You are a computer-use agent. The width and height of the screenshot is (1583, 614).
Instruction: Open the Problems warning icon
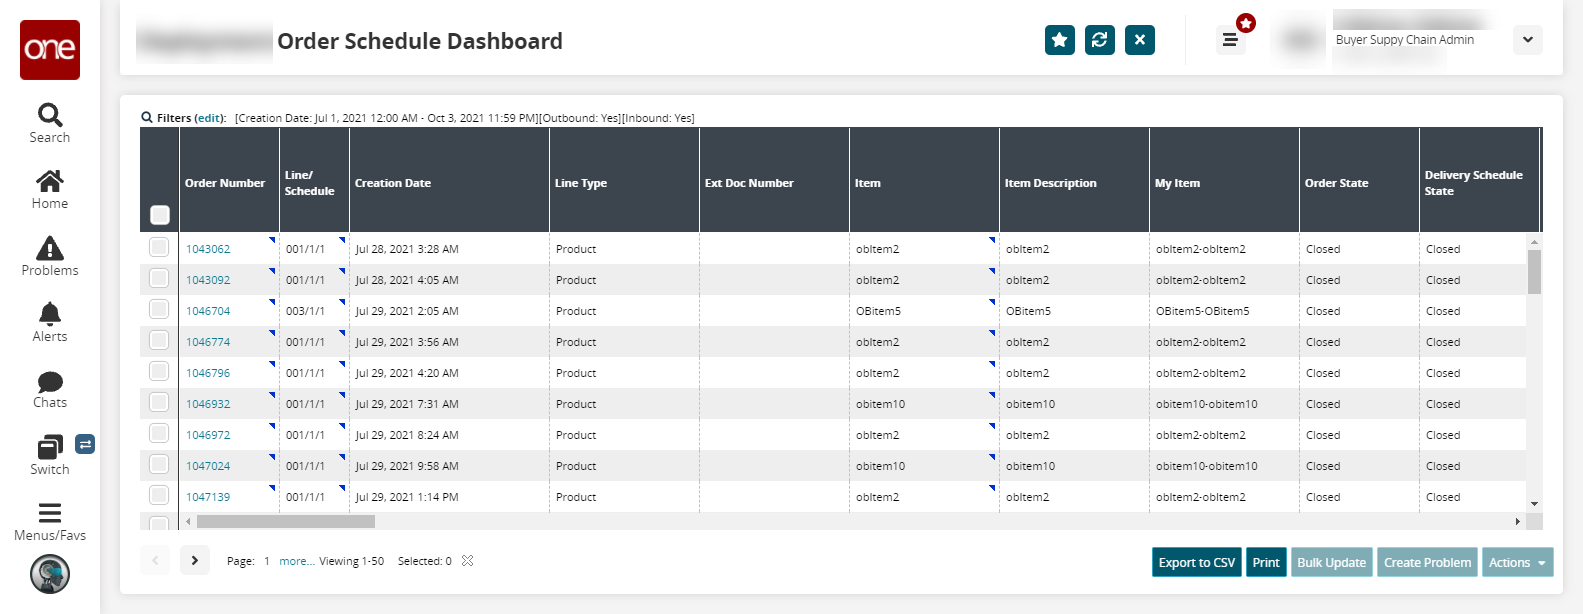tap(50, 255)
